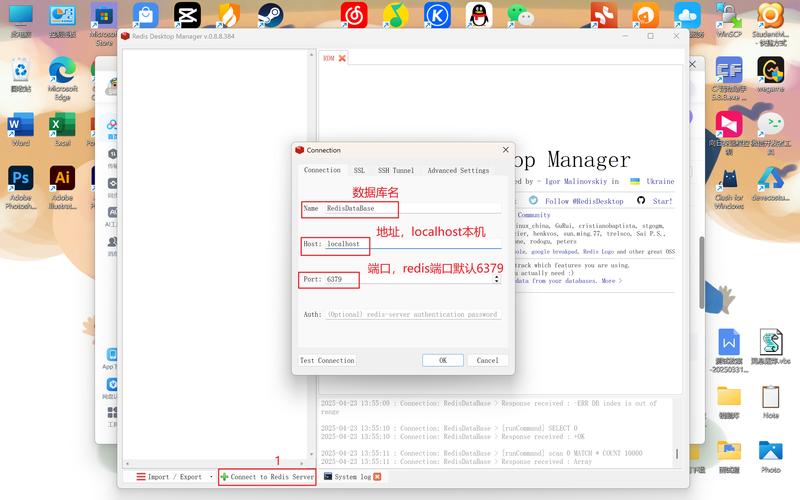
Task: Select the Connection tab in dialog
Action: tap(322, 170)
